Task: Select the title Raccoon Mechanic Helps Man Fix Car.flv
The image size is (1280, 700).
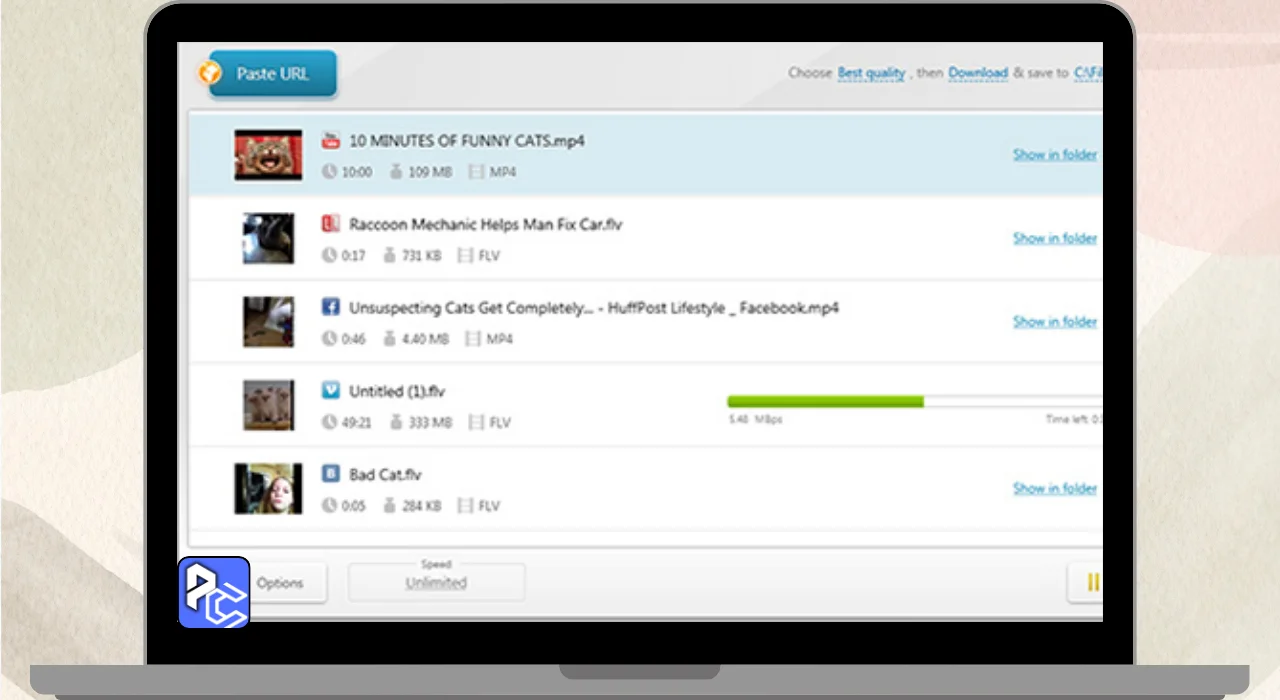Action: [x=485, y=225]
